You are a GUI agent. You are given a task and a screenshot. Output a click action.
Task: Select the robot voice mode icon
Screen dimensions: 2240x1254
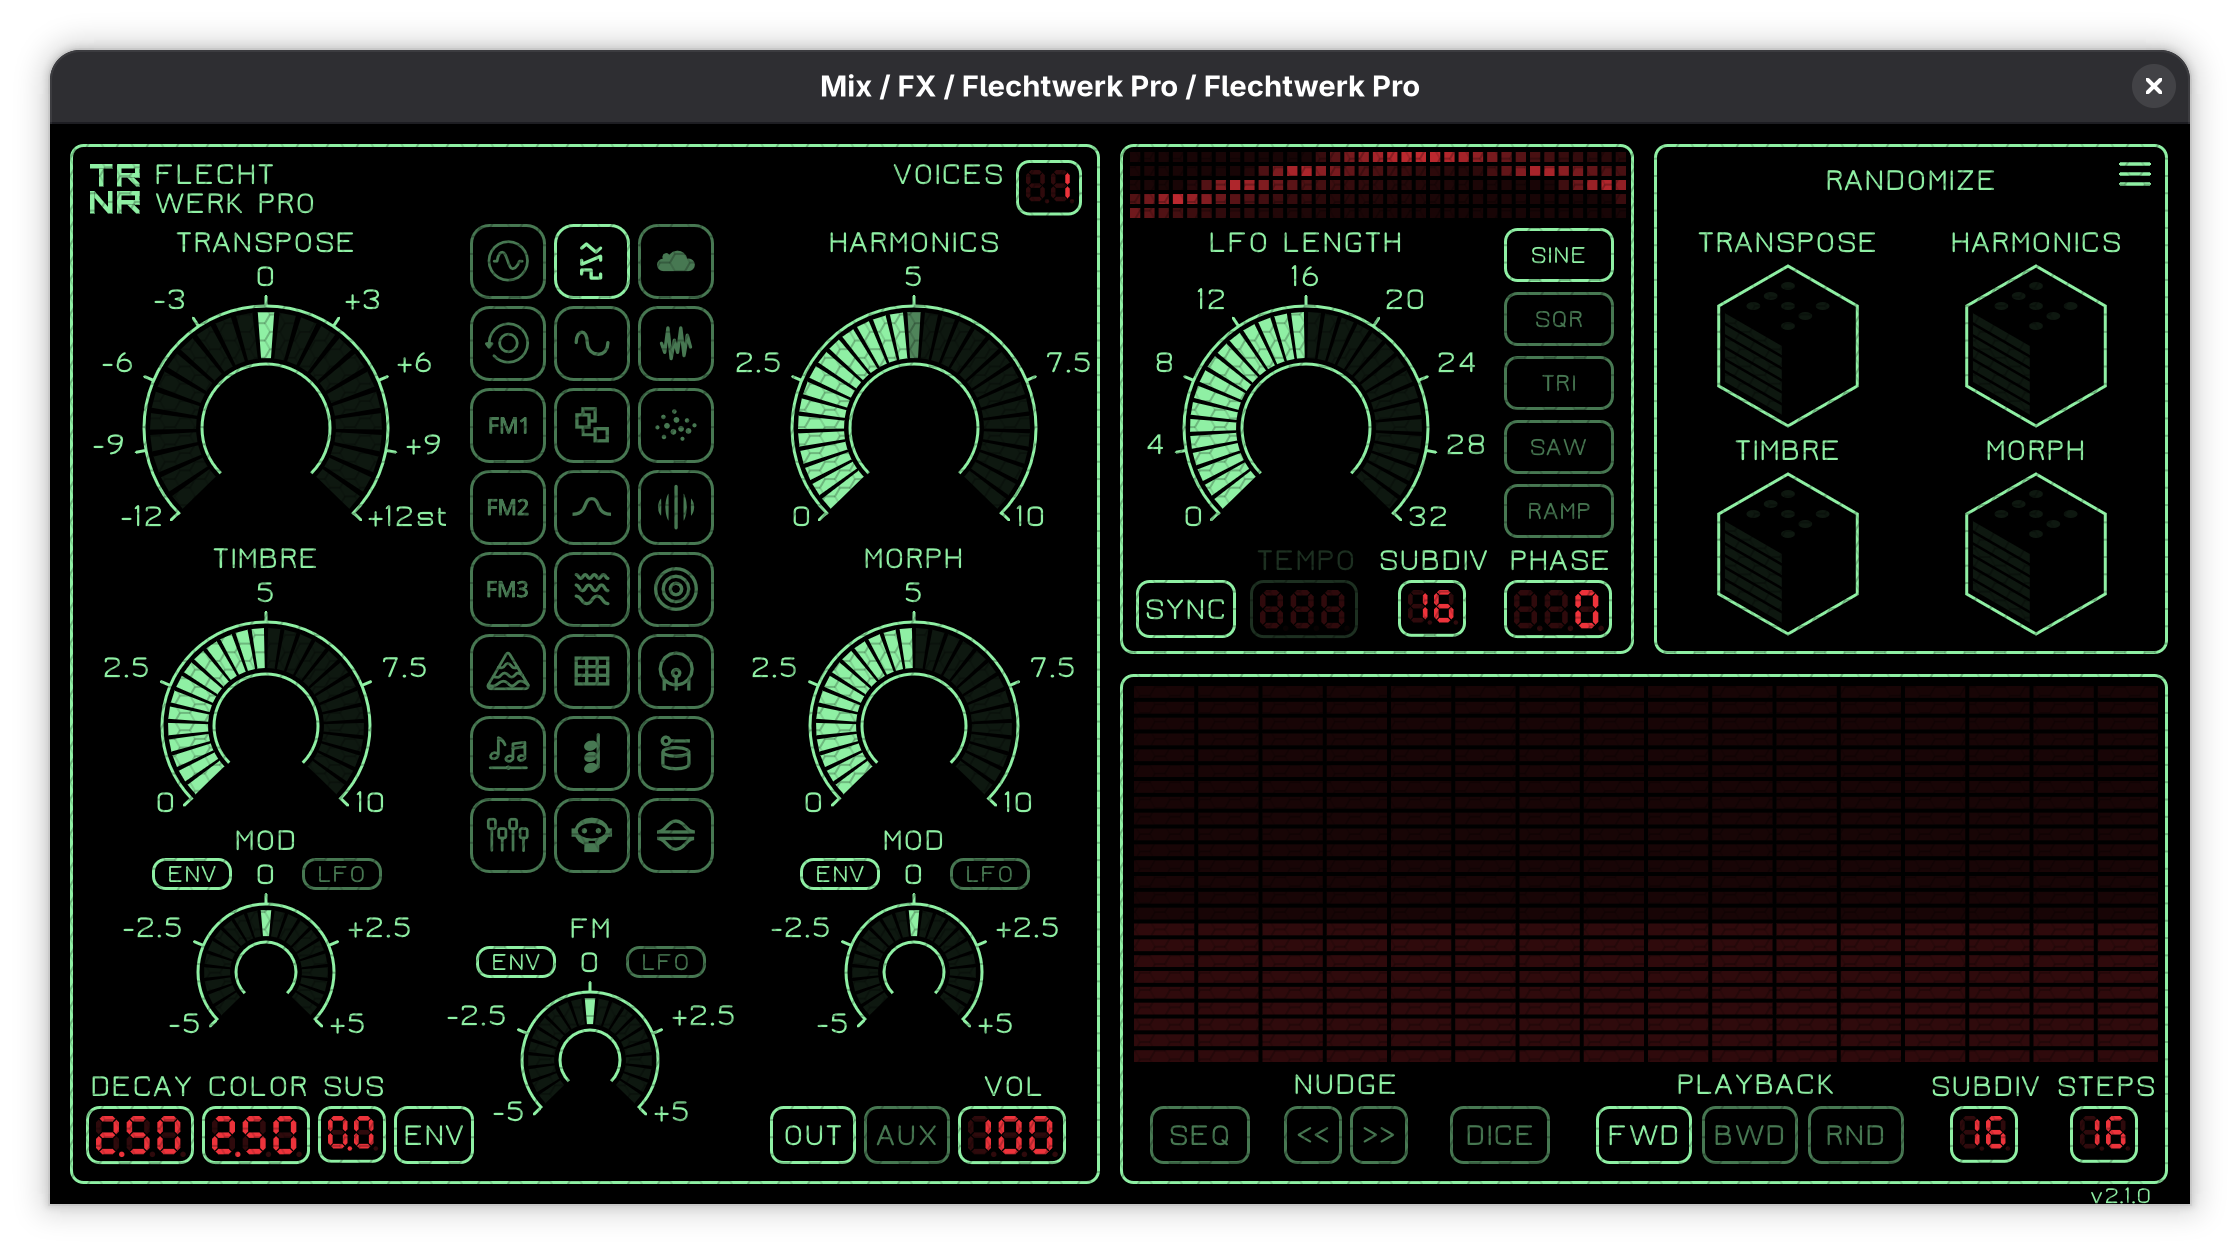pyautogui.click(x=591, y=835)
